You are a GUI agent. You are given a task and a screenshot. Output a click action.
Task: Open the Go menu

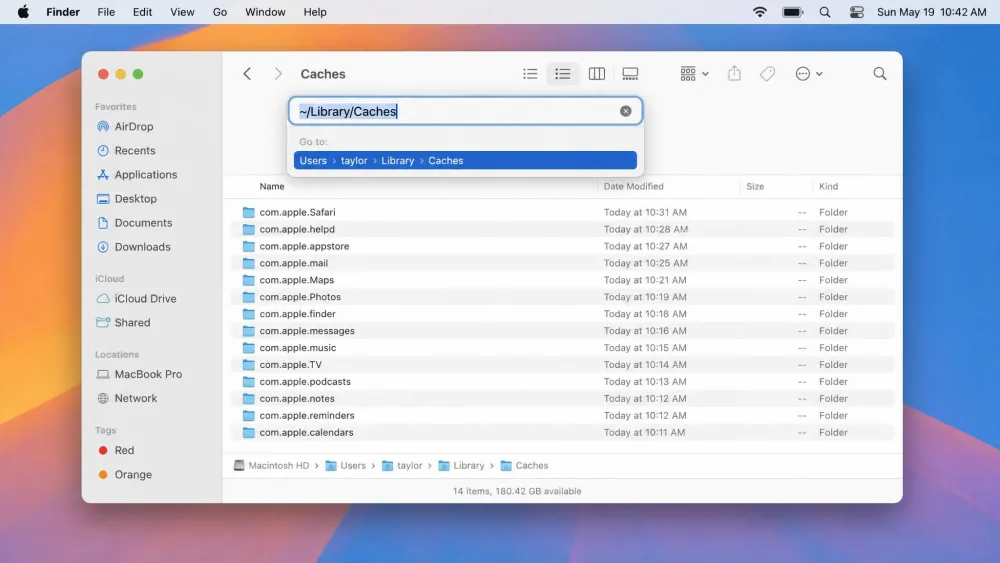219,12
